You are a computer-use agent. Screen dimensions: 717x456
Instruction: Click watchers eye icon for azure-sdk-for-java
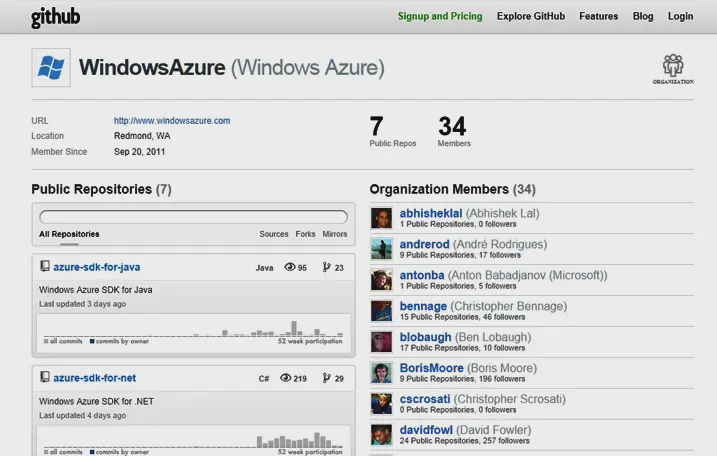tap(291, 268)
